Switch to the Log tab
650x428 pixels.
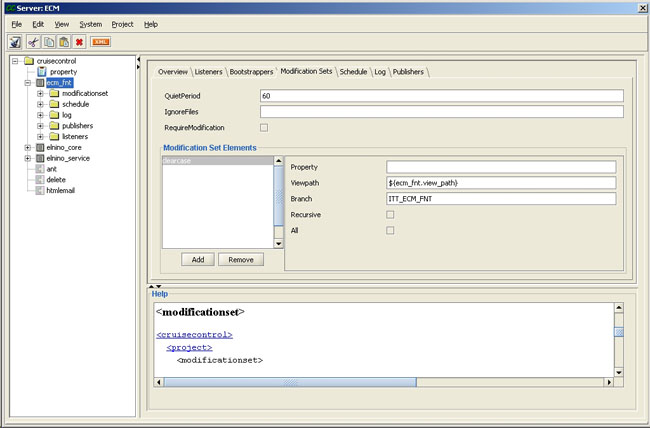click(x=380, y=72)
